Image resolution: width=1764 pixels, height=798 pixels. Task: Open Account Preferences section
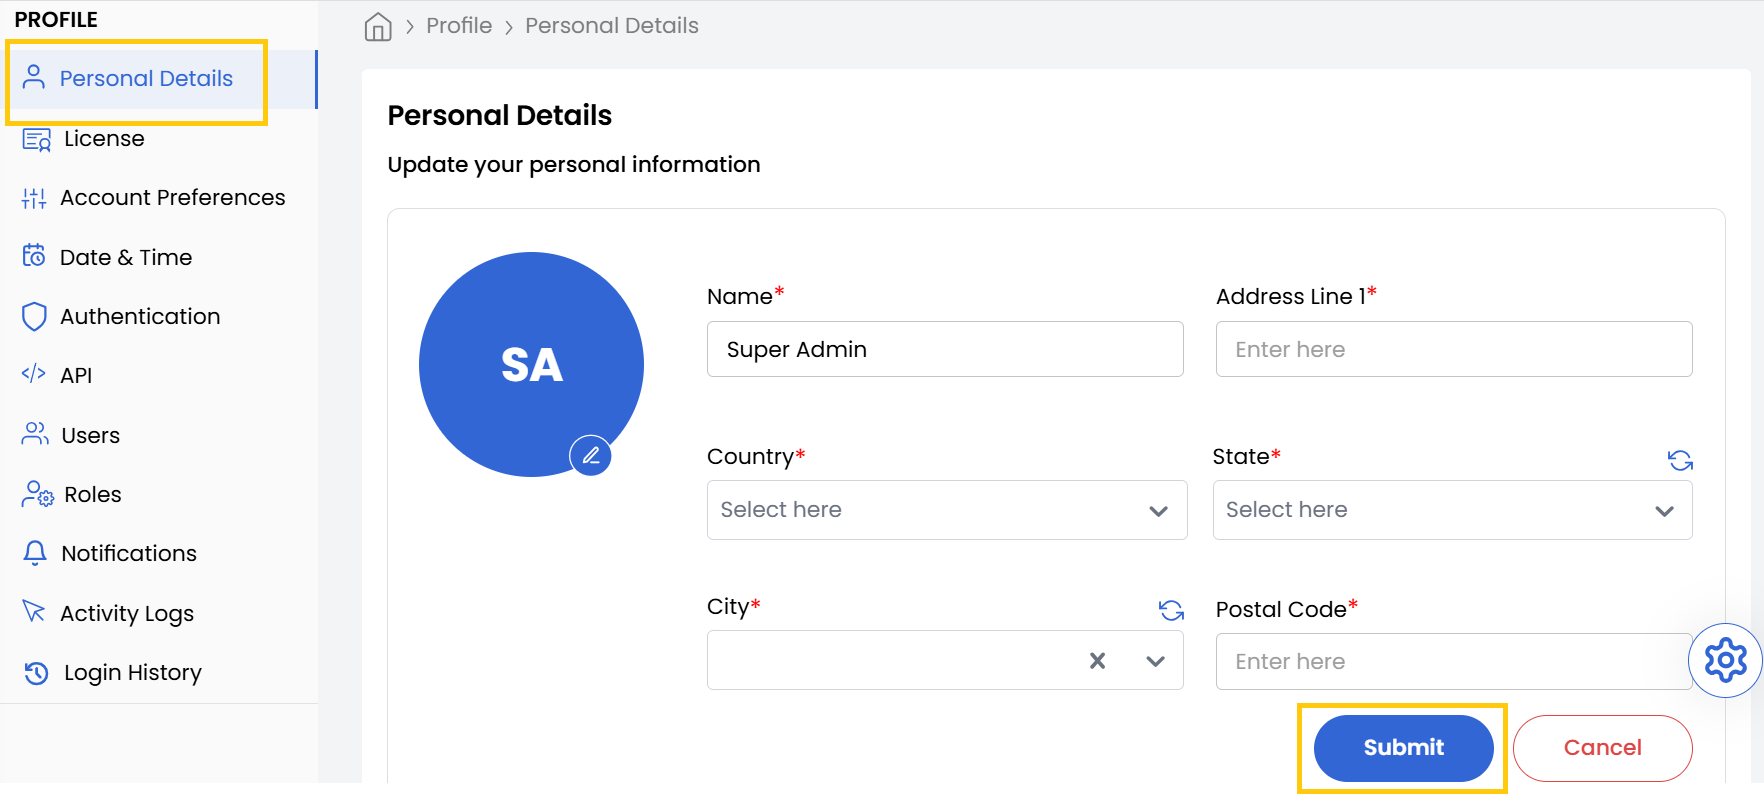pos(160,198)
